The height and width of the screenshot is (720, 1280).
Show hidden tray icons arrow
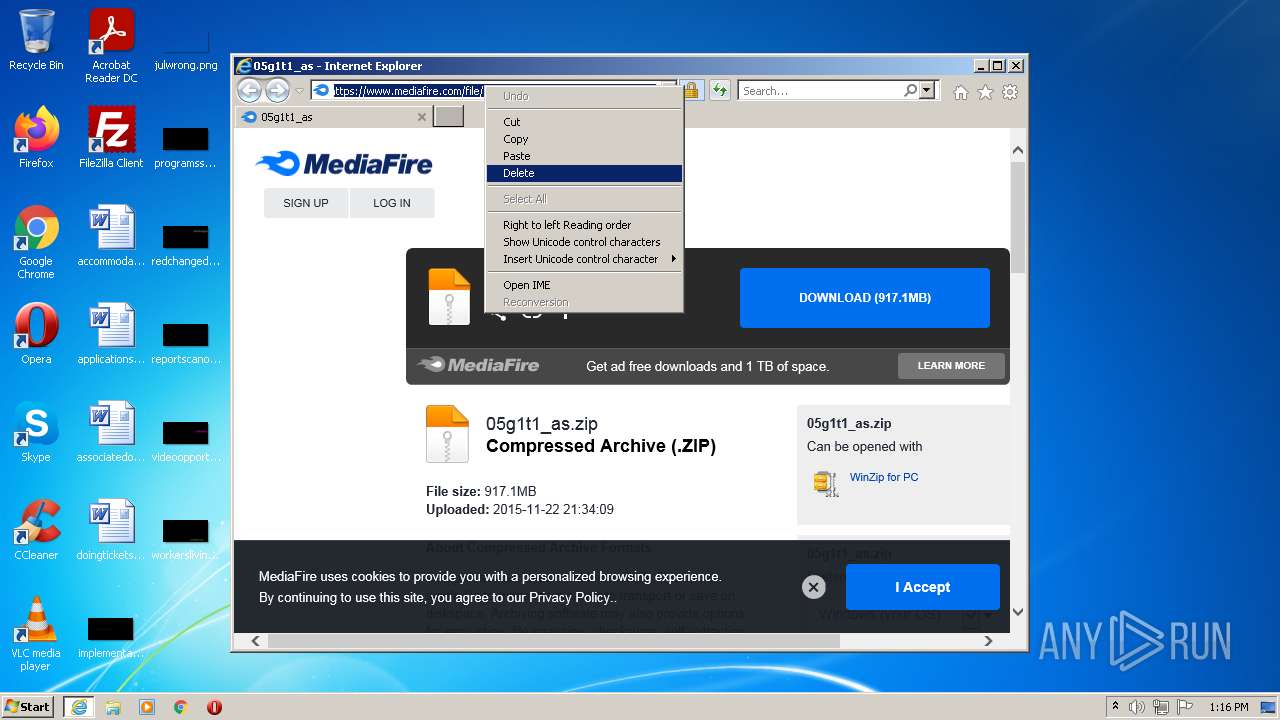click(1115, 707)
